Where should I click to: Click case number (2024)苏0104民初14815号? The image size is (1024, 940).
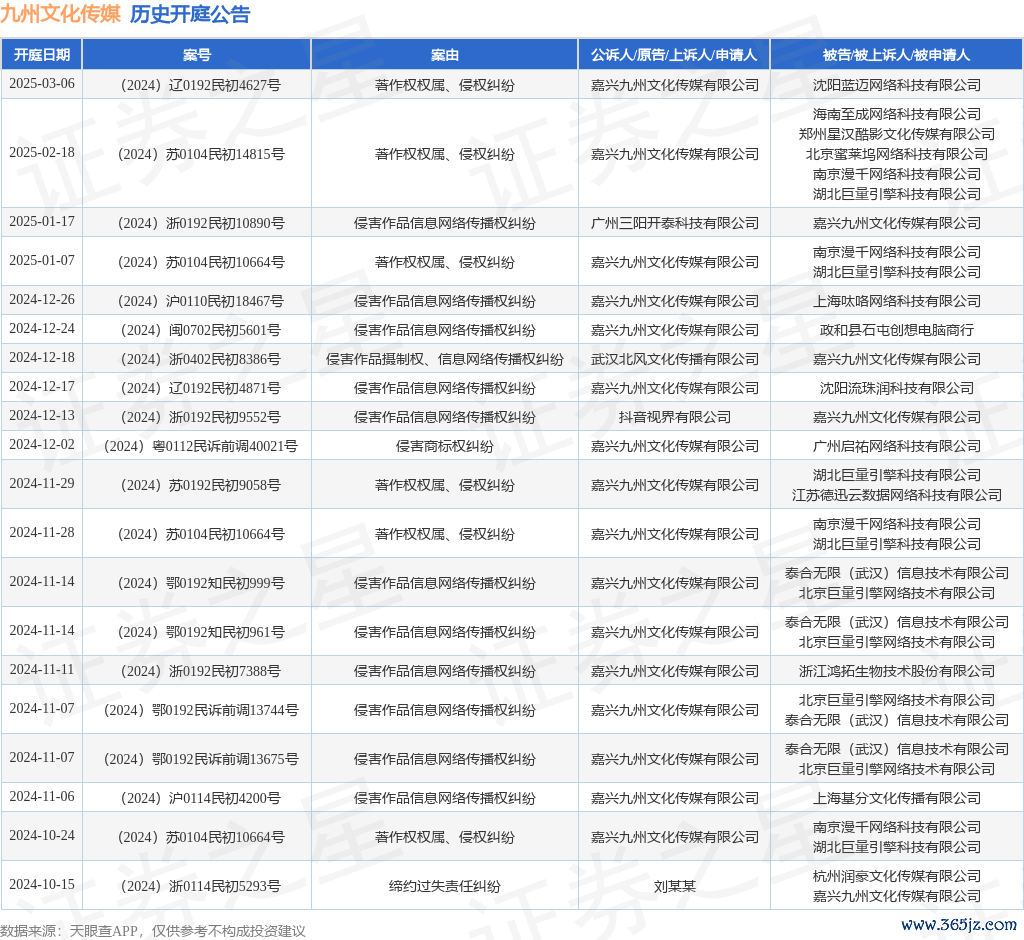coord(200,154)
